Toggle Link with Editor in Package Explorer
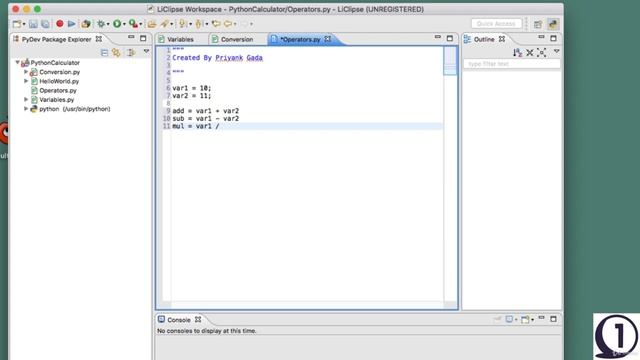Screen dimensions: 640x360 click(x=117, y=53)
